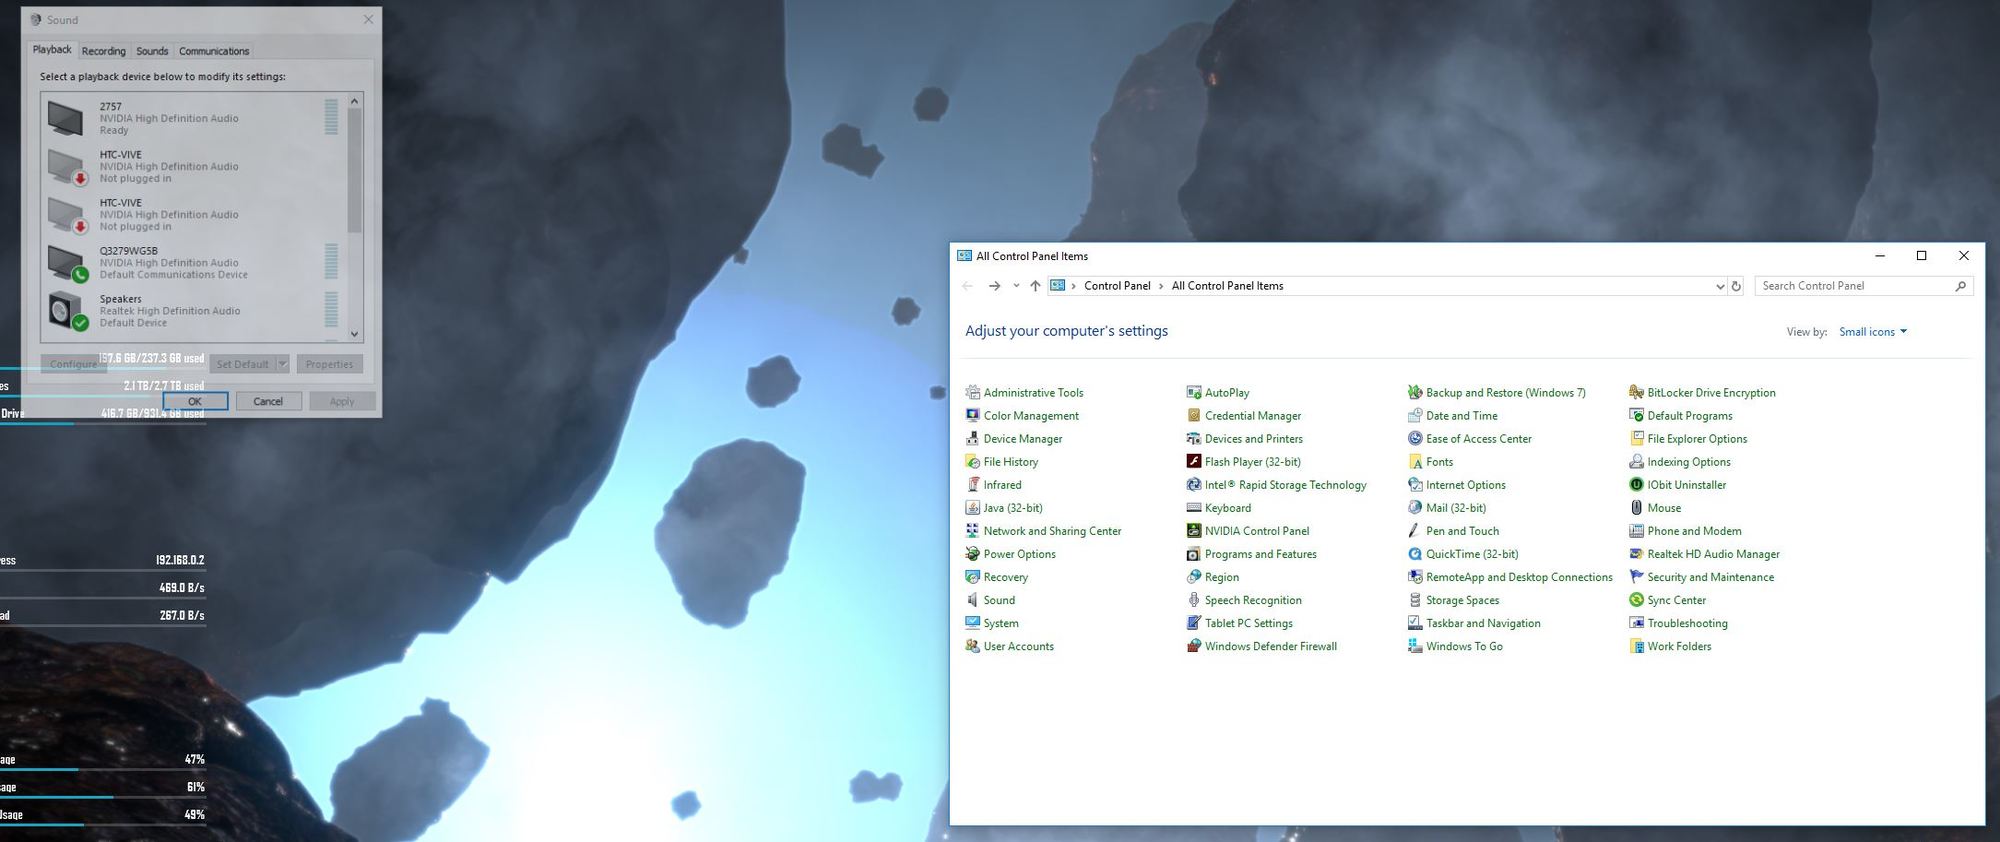Open Intel Rapid Storage Technology icon
This screenshot has width=2000, height=842.
click(1193, 484)
